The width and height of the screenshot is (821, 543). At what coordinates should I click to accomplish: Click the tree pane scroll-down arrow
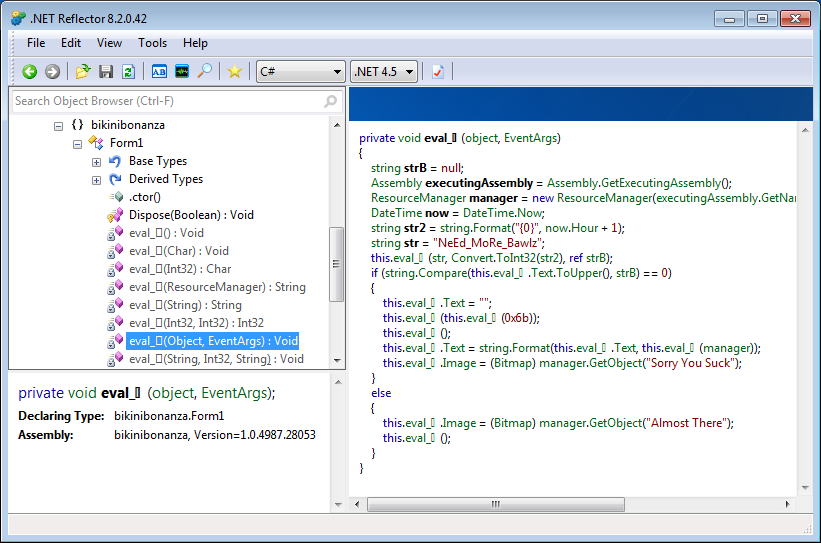[337, 360]
